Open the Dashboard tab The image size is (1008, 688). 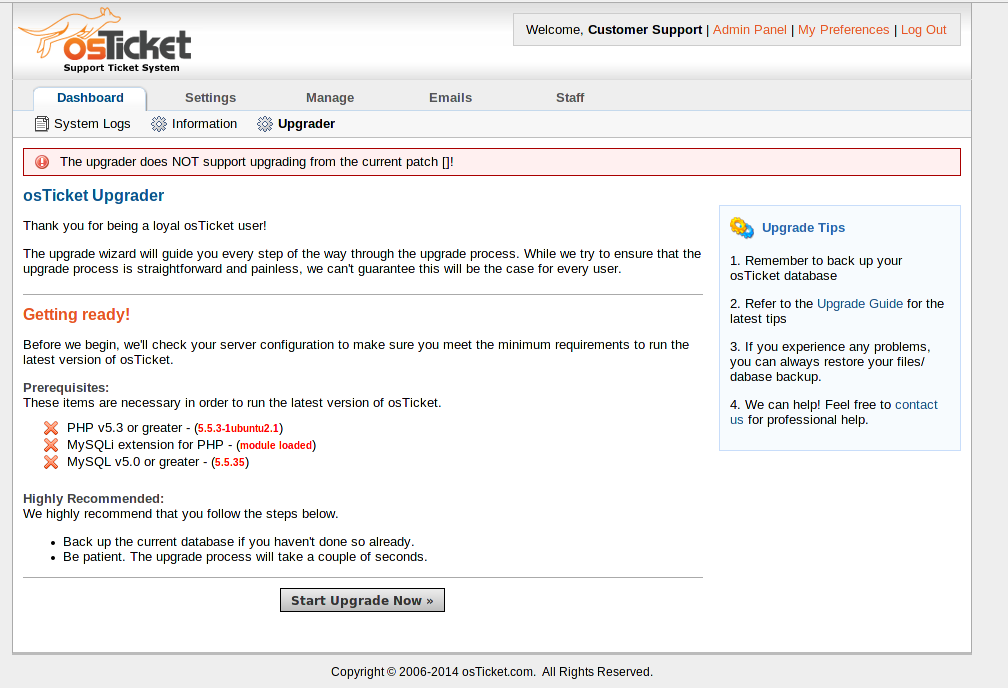click(90, 98)
